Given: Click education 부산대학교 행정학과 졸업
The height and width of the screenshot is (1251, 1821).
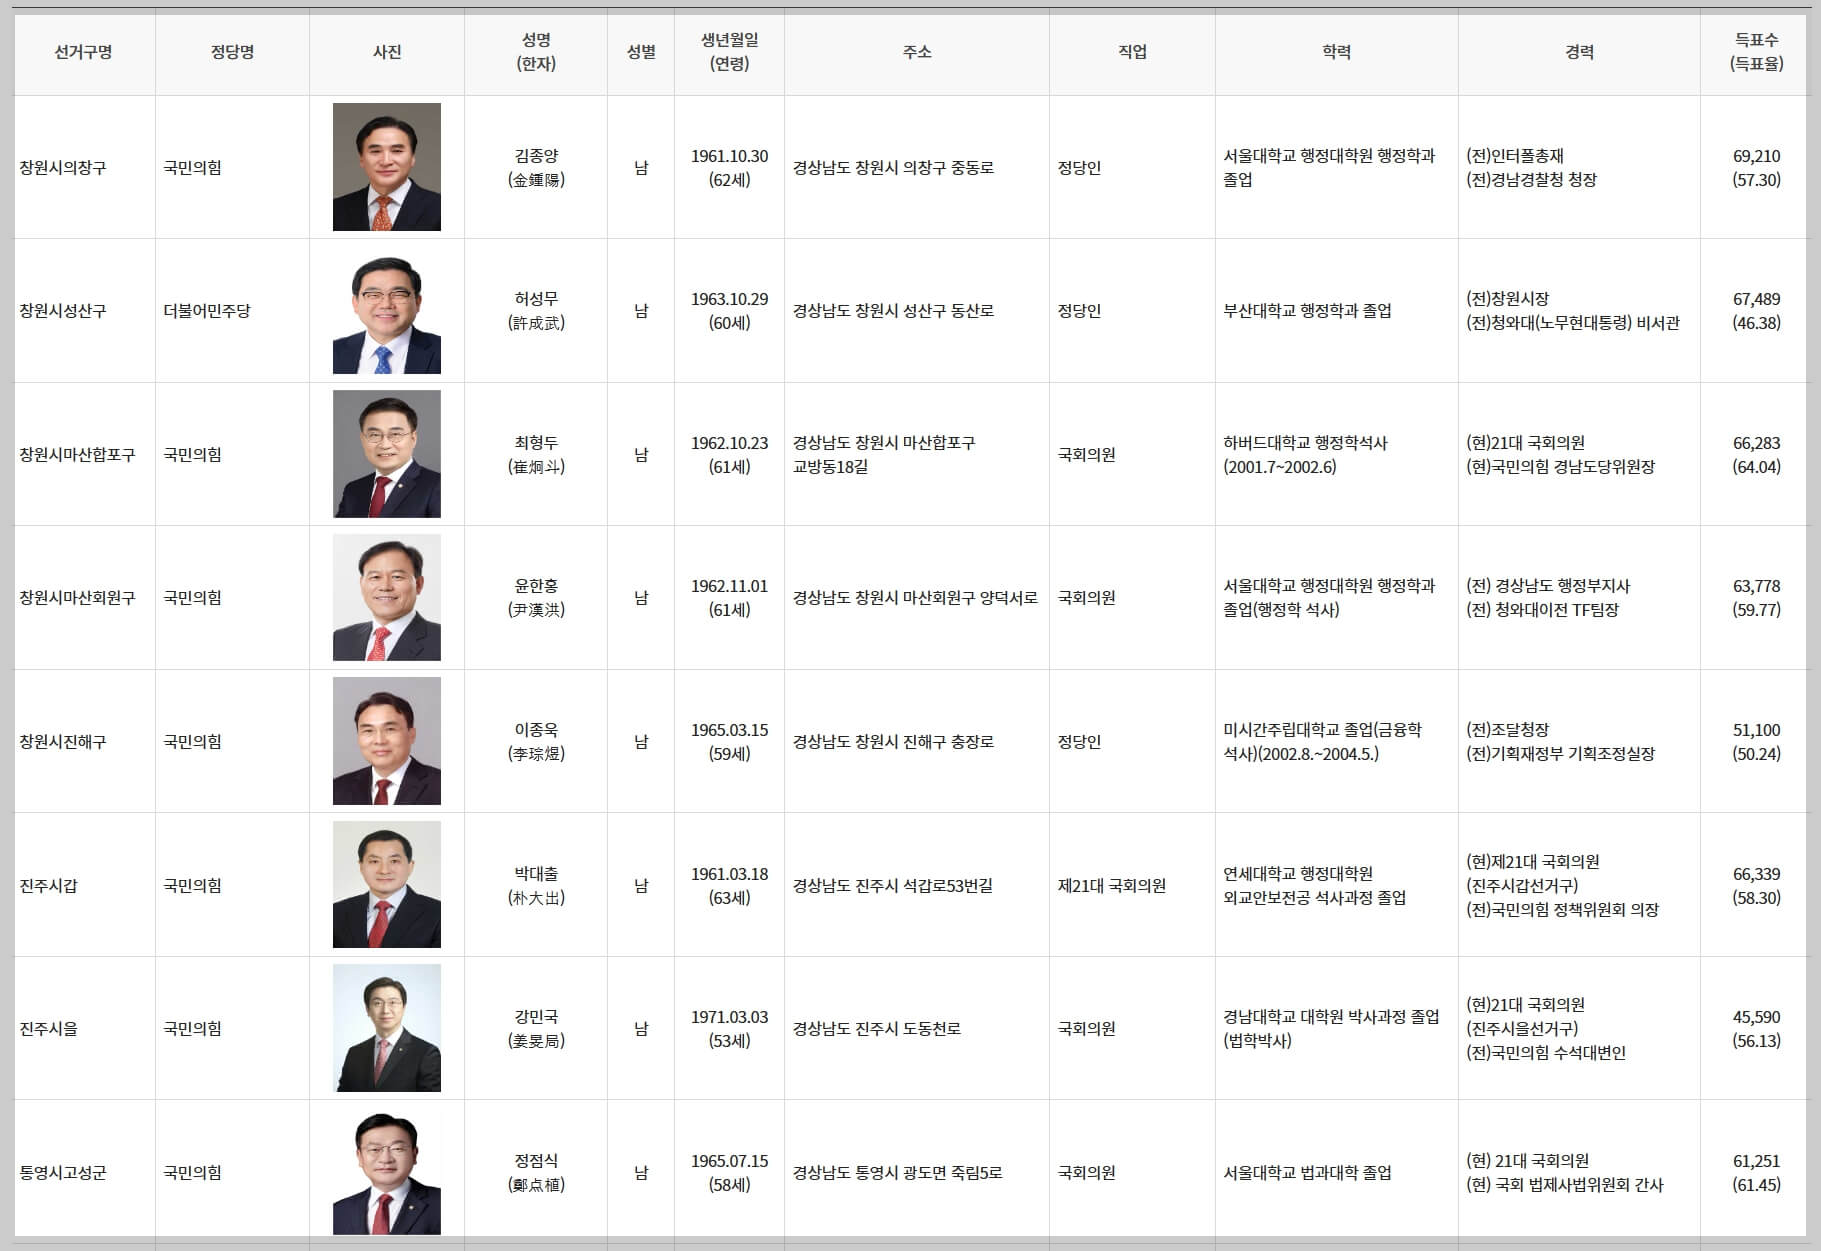Looking at the screenshot, I should pyautogui.click(x=1308, y=311).
